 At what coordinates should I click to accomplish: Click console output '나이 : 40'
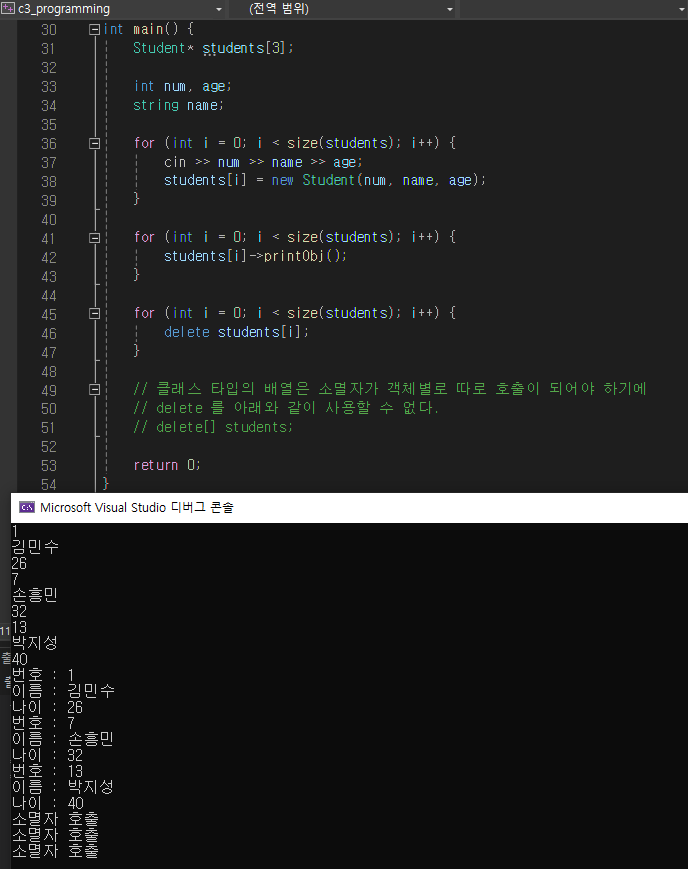pyautogui.click(x=48, y=803)
